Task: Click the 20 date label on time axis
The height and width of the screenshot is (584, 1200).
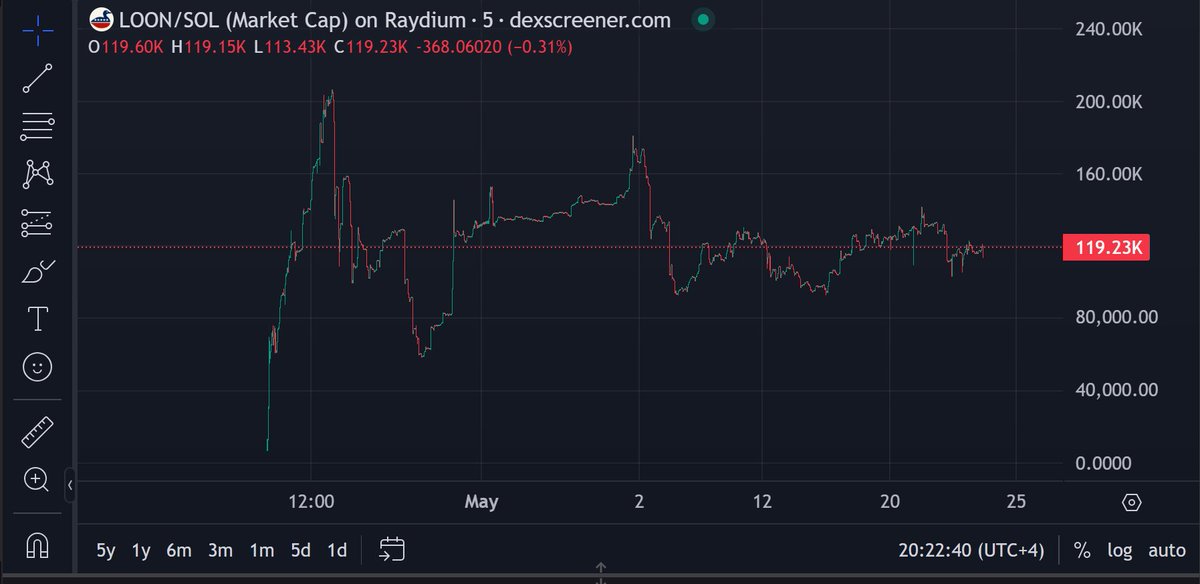Action: tap(890, 501)
